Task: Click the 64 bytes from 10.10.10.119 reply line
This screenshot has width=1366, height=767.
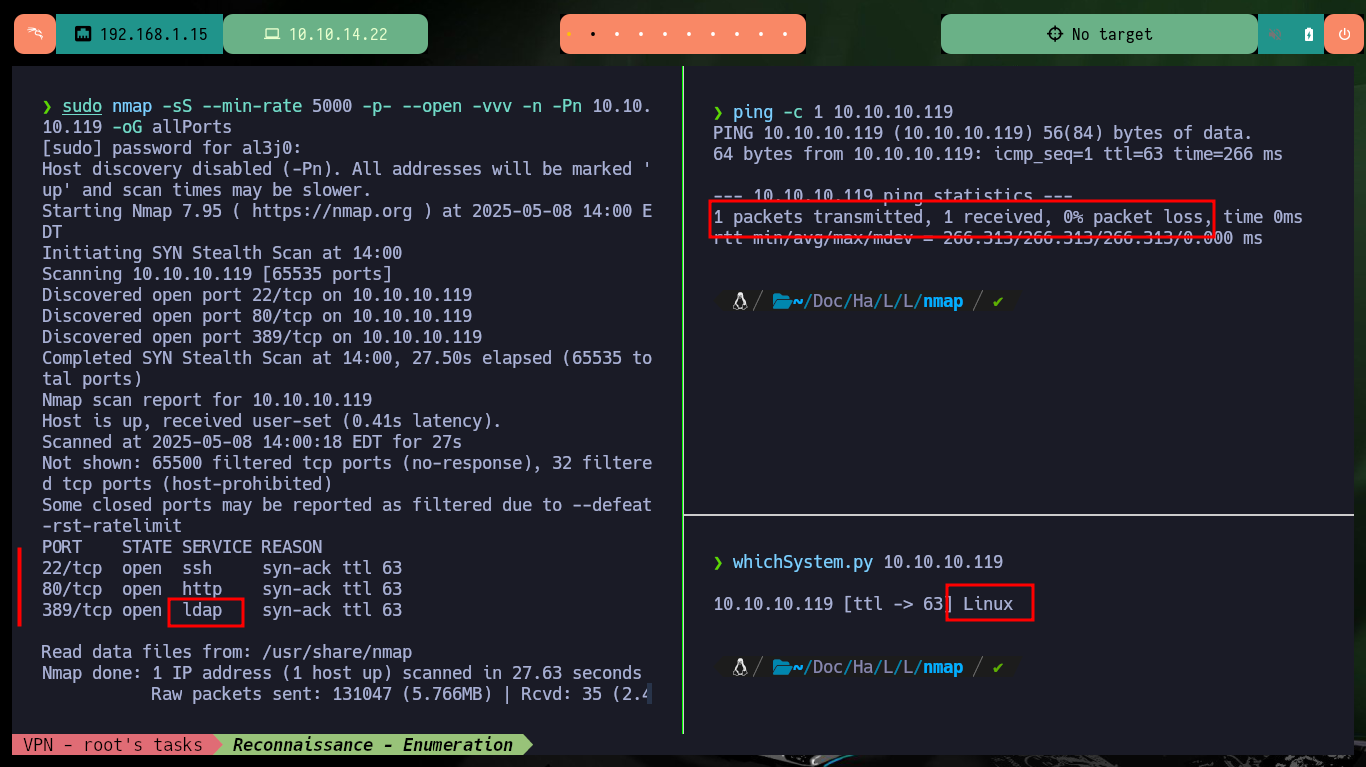Action: click(998, 154)
